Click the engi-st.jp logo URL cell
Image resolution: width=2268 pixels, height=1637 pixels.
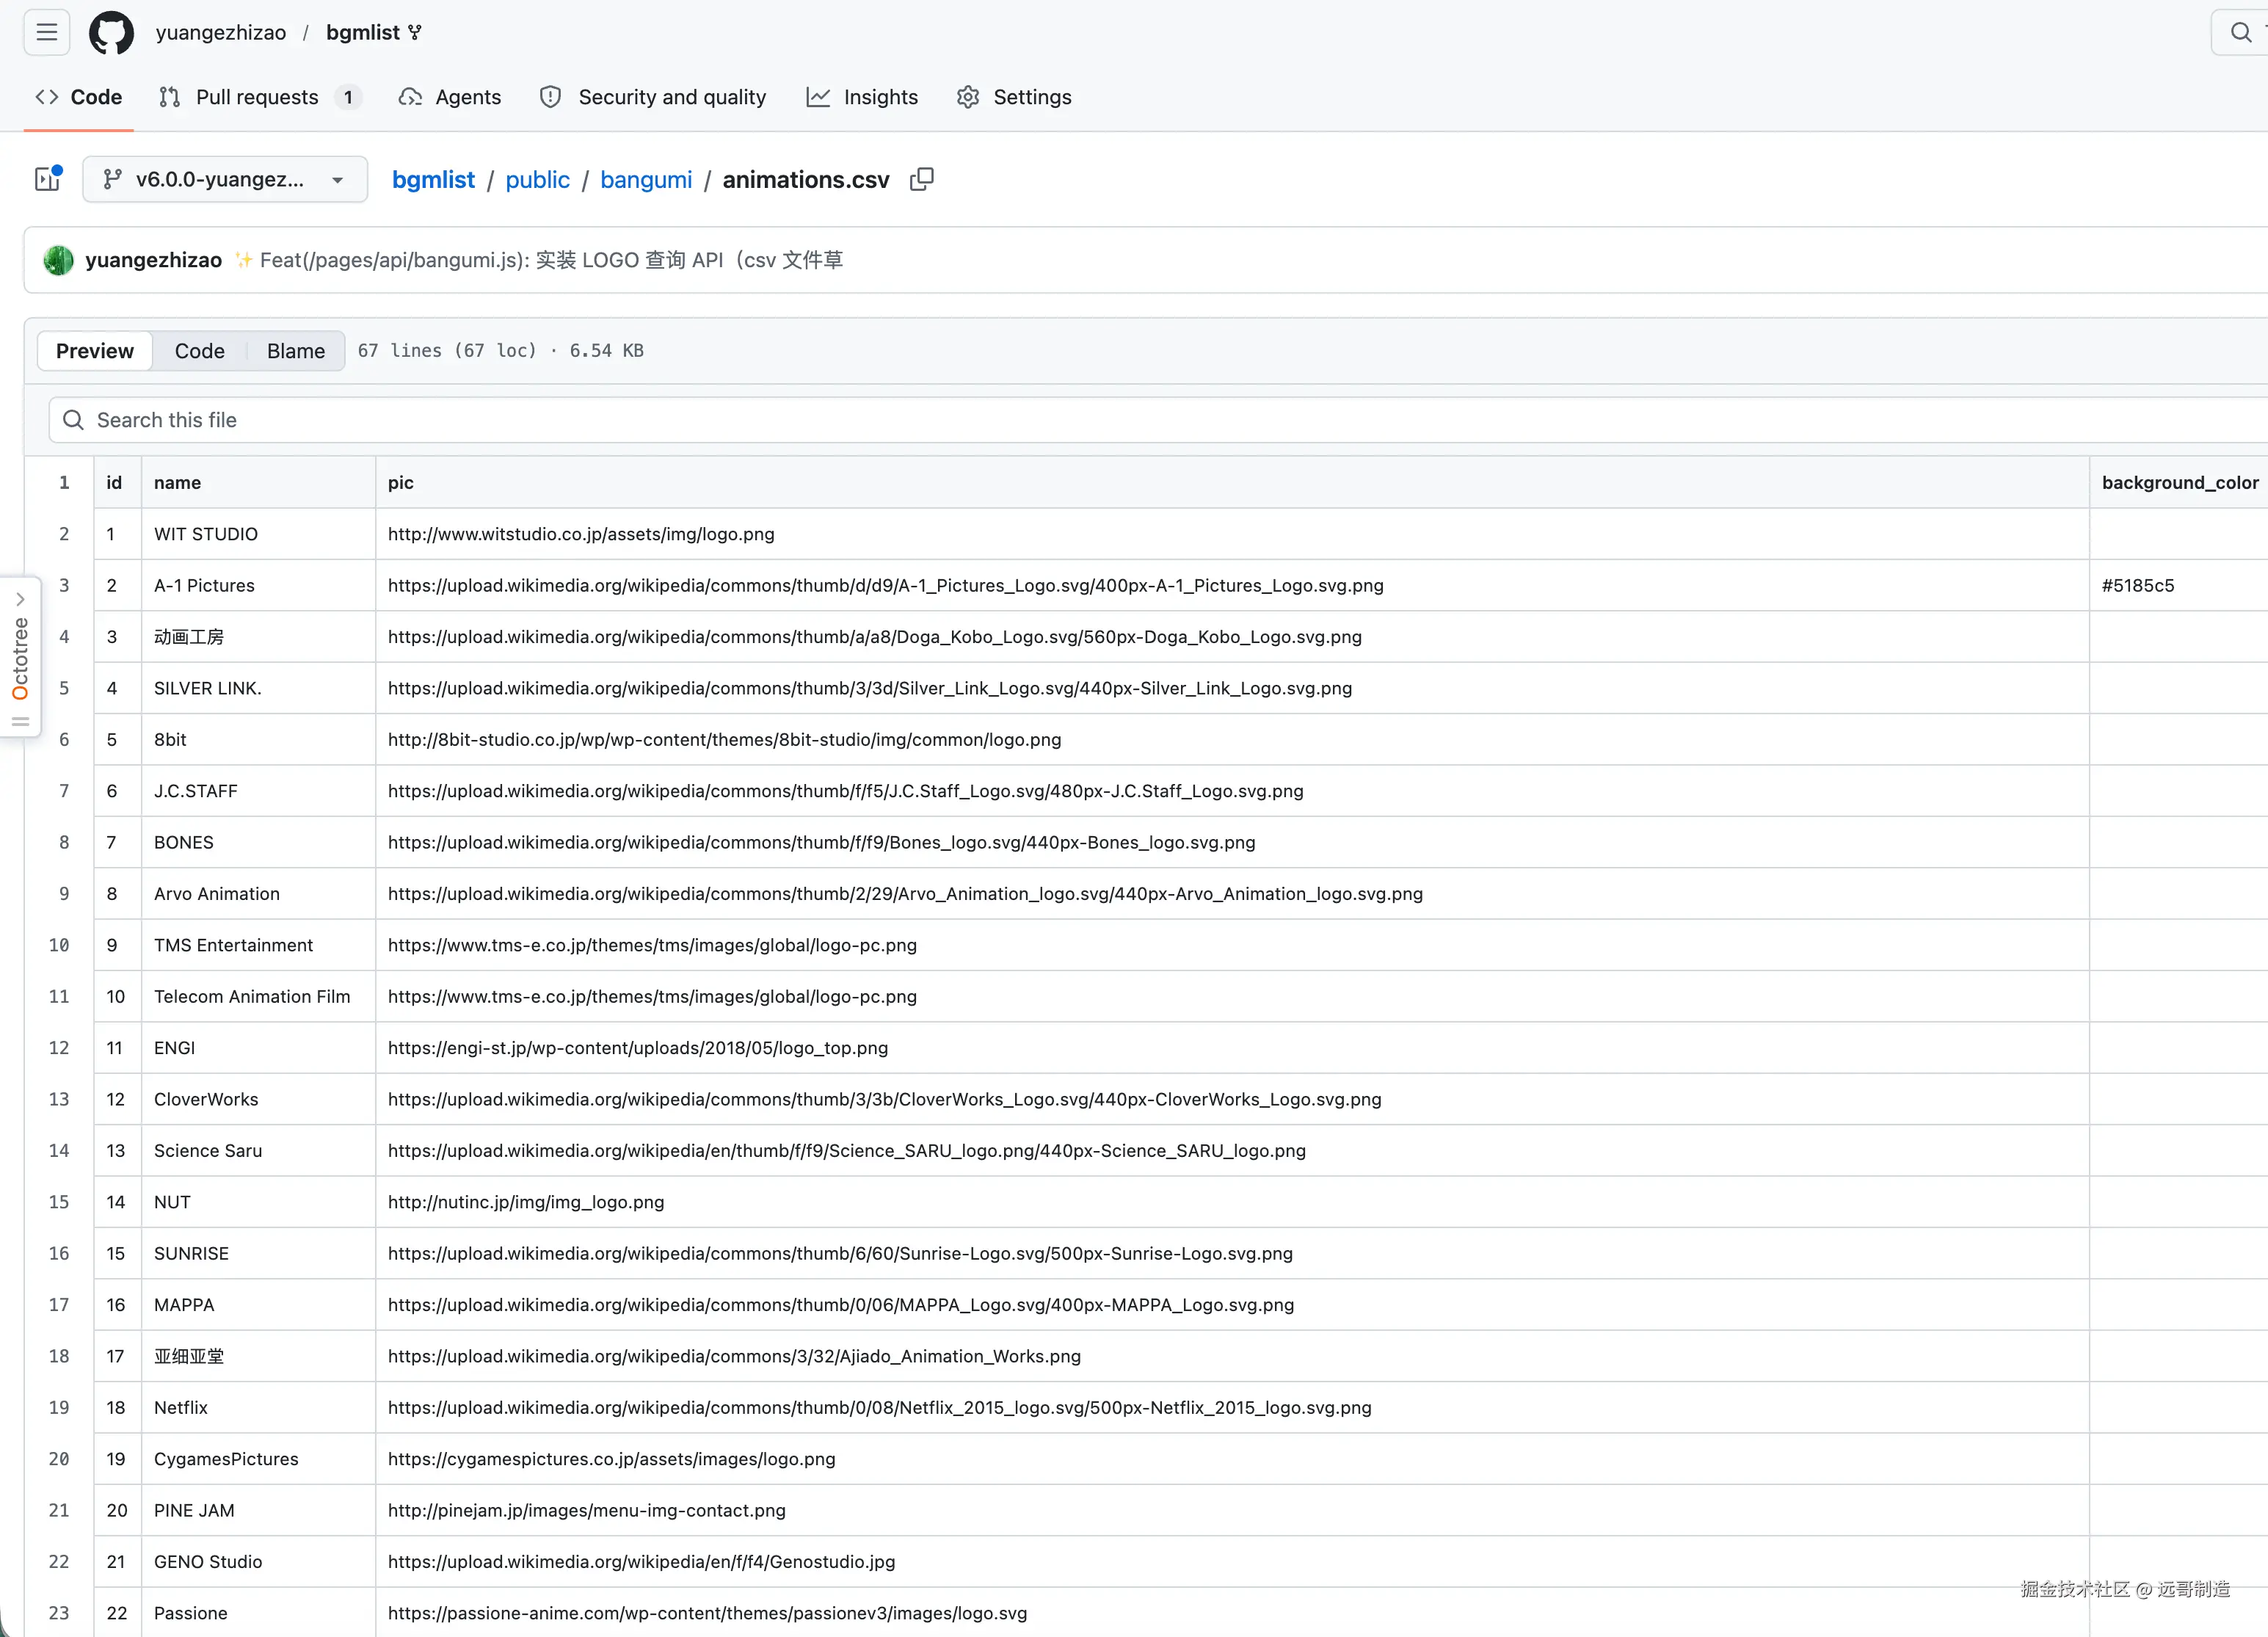pyautogui.click(x=1232, y=1048)
